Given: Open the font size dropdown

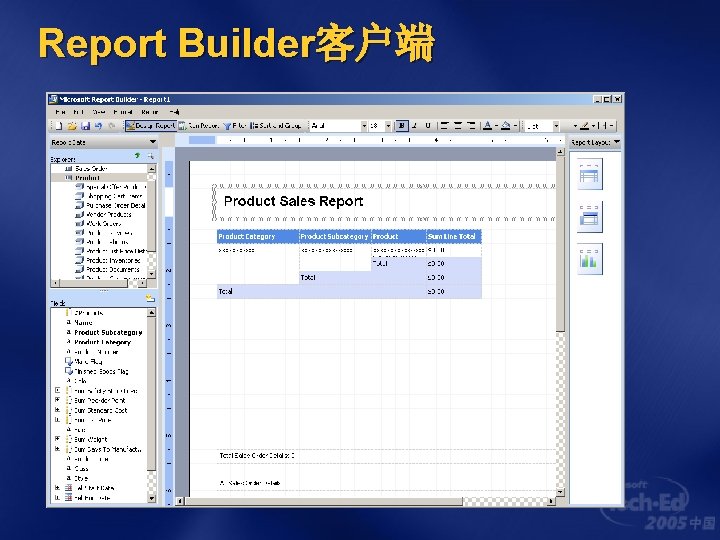Looking at the screenshot, I should [x=388, y=125].
